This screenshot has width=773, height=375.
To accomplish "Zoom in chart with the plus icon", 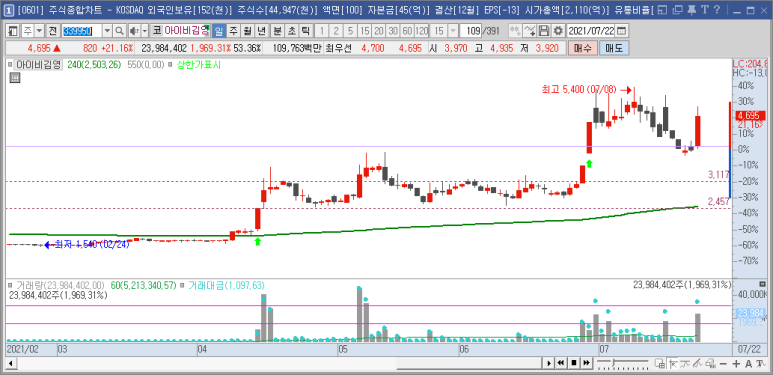I will click(x=737, y=364).
